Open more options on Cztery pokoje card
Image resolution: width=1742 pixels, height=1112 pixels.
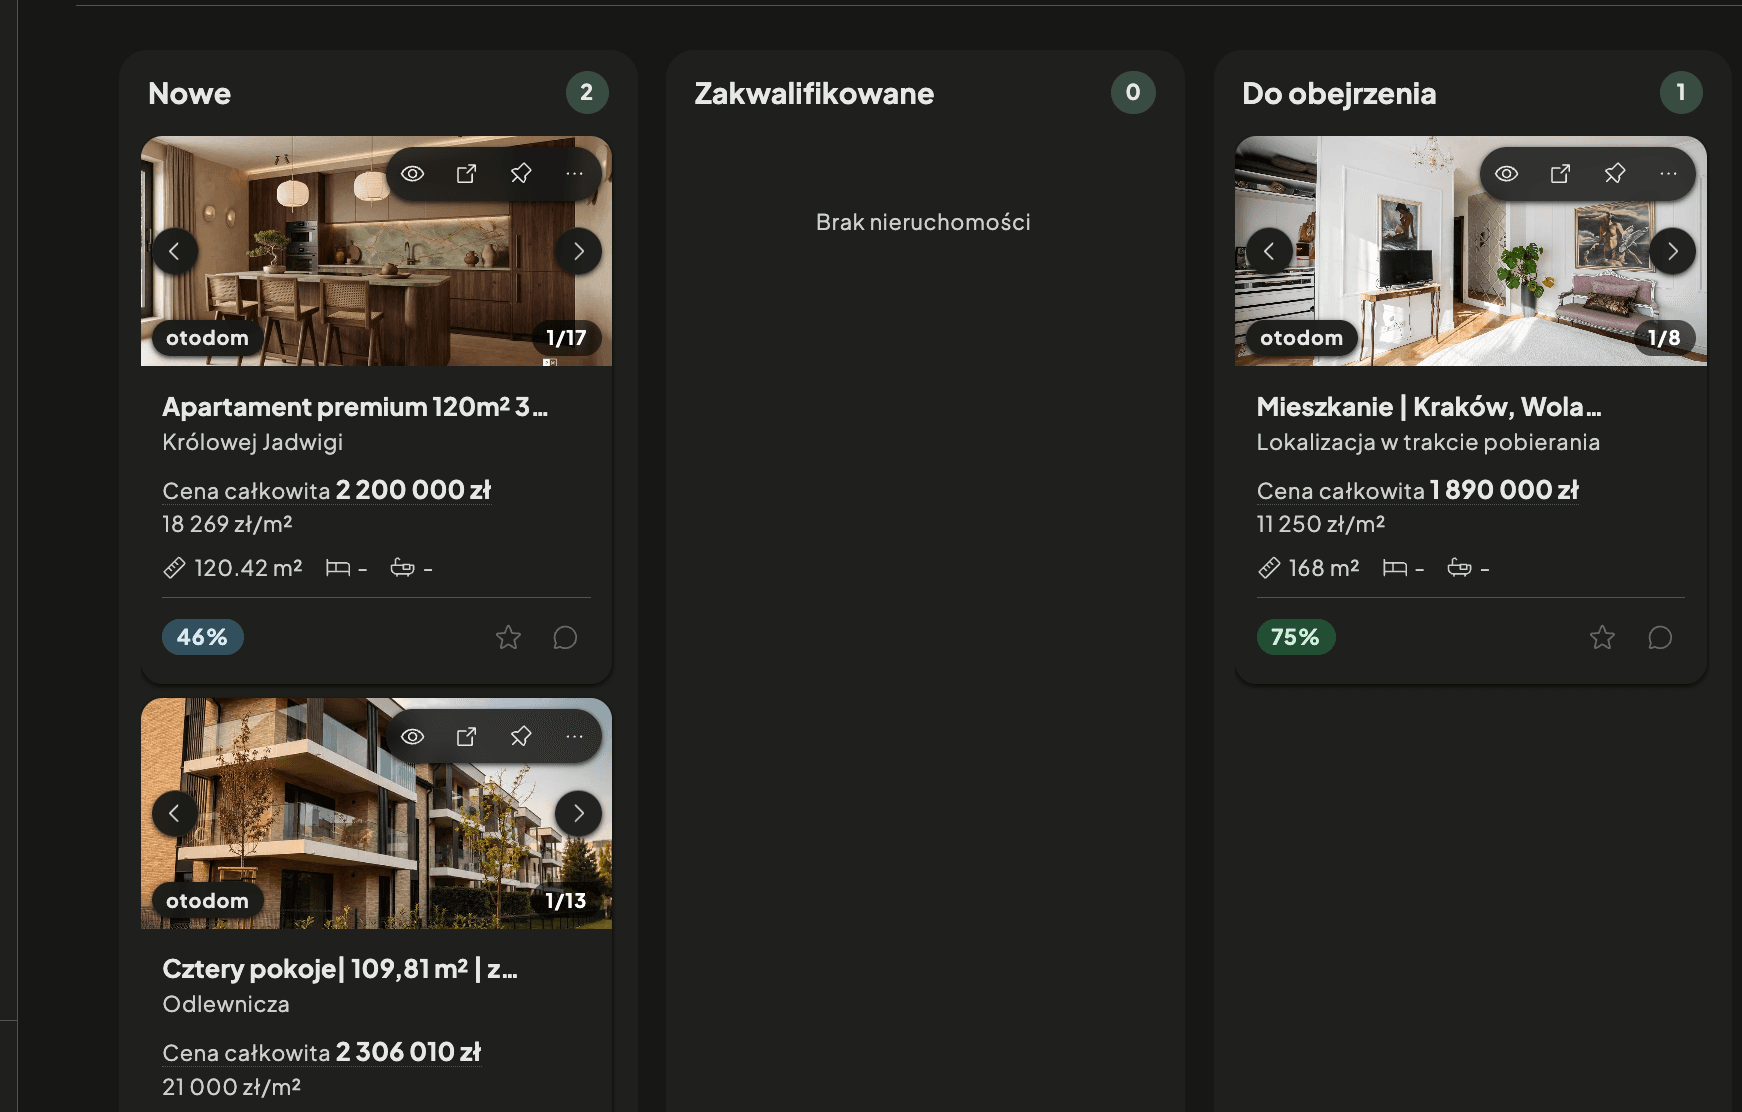[x=575, y=737]
